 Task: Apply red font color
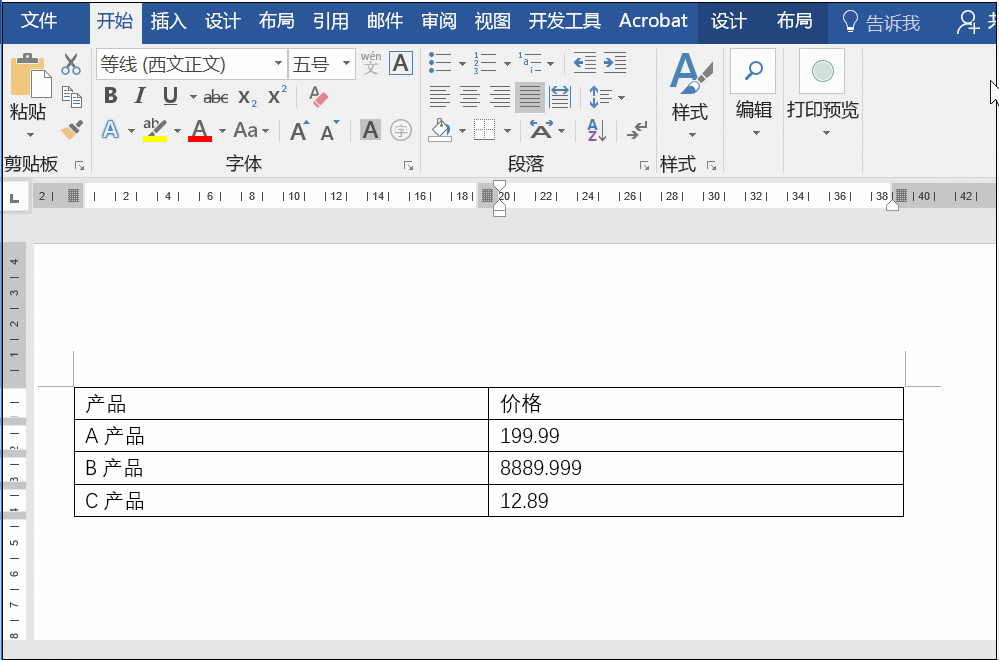point(200,130)
